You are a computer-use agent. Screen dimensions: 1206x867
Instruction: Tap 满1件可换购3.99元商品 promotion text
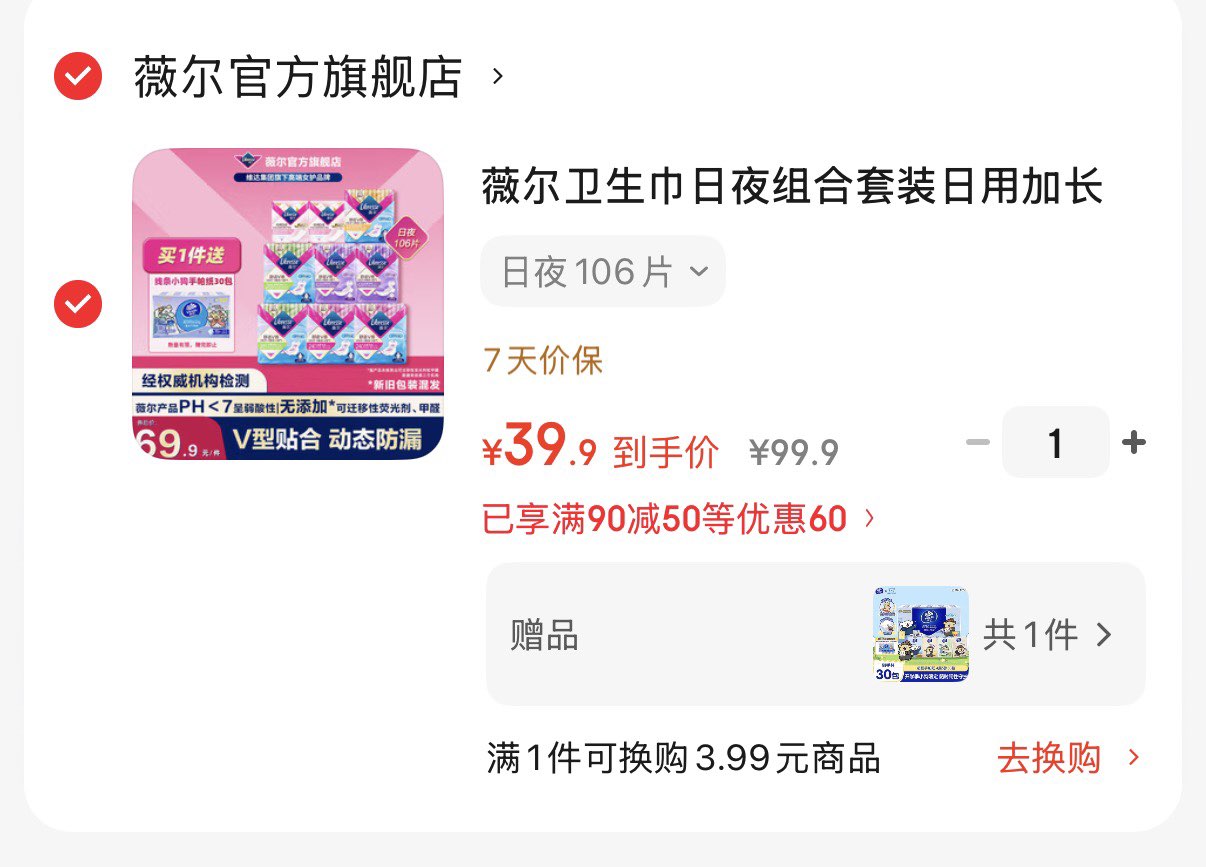tap(684, 758)
